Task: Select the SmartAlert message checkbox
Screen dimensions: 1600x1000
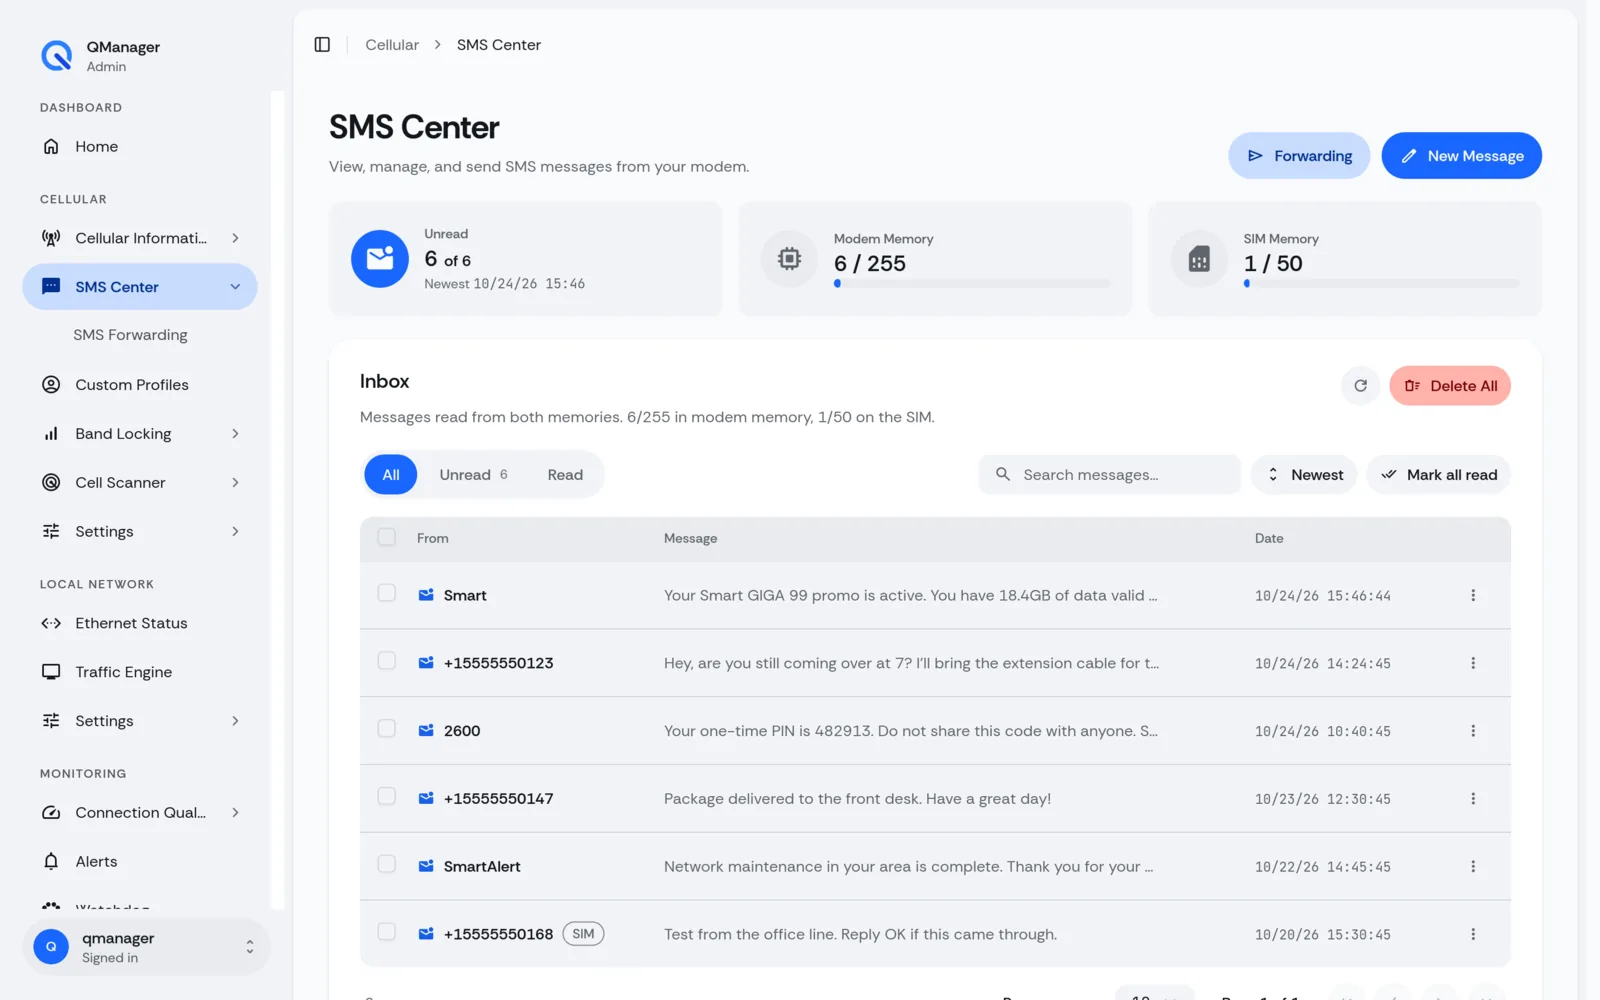Action: point(386,864)
